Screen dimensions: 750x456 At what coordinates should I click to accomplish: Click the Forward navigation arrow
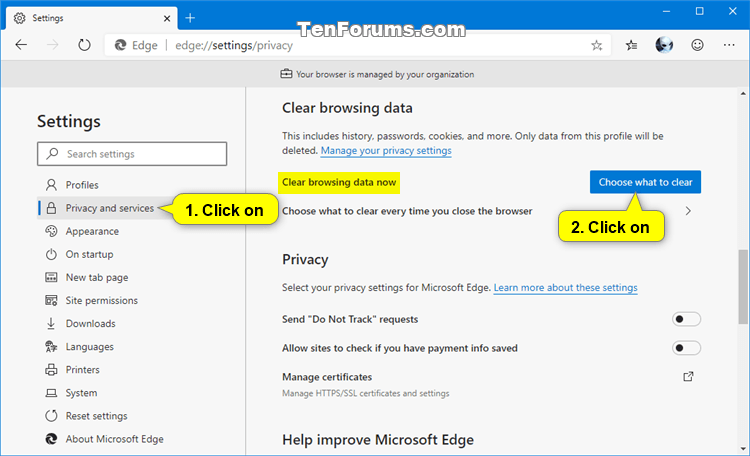click(53, 45)
